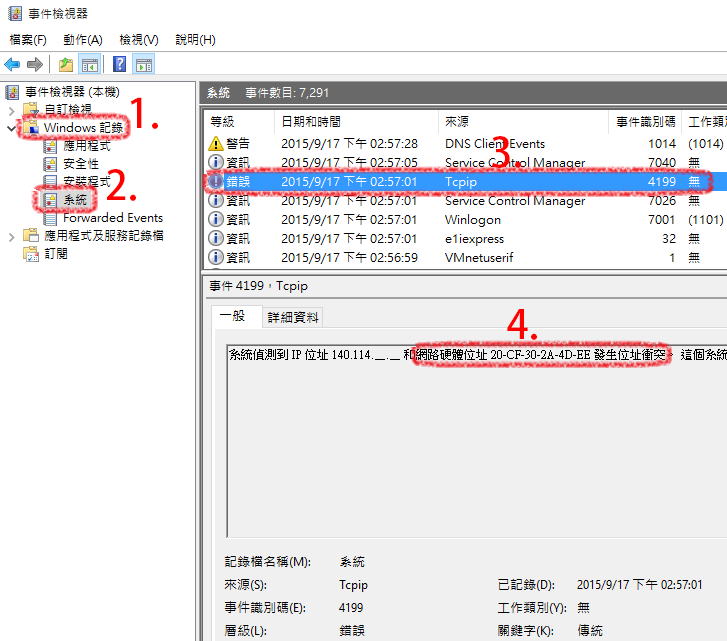Open the 動作(A) menu
Image resolution: width=727 pixels, height=641 pixels.
click(83, 40)
